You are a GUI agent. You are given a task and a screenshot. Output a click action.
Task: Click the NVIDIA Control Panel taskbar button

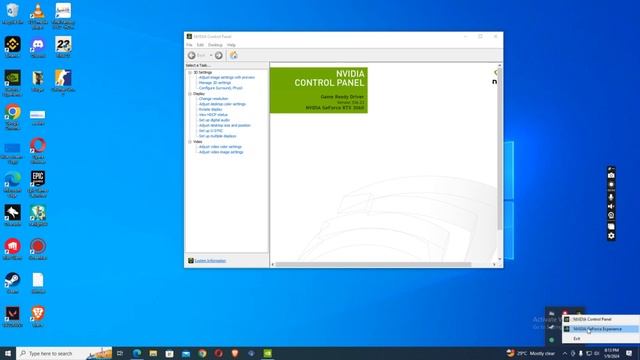click(267, 353)
